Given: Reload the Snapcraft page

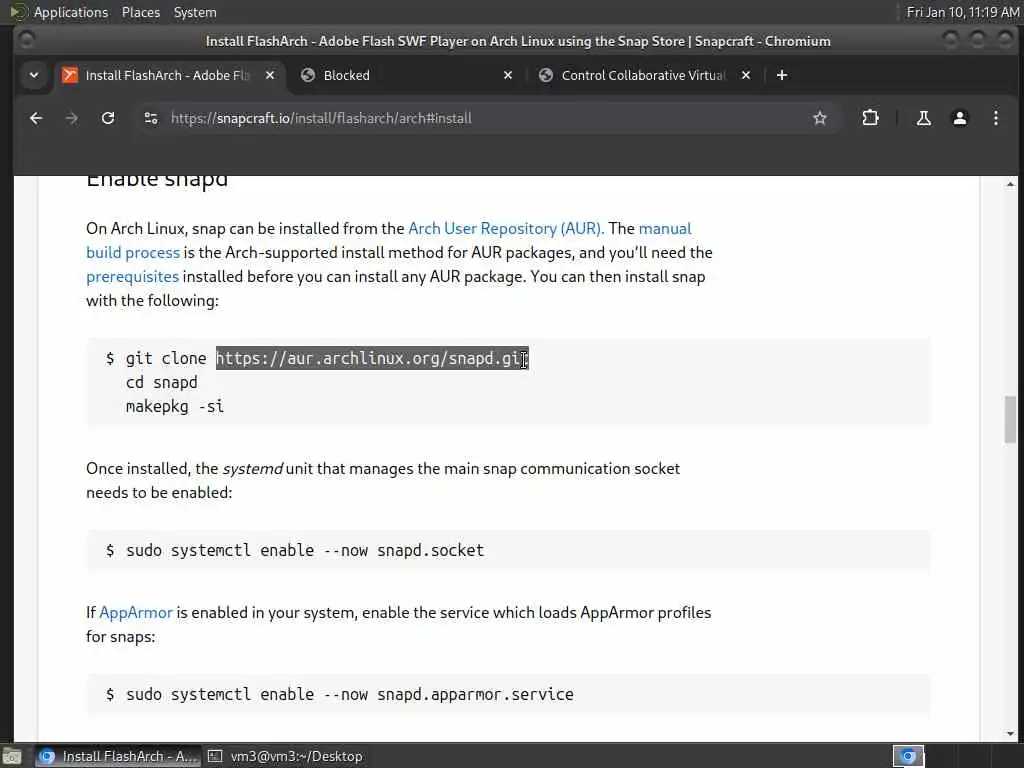Looking at the screenshot, I should pyautogui.click(x=108, y=118).
